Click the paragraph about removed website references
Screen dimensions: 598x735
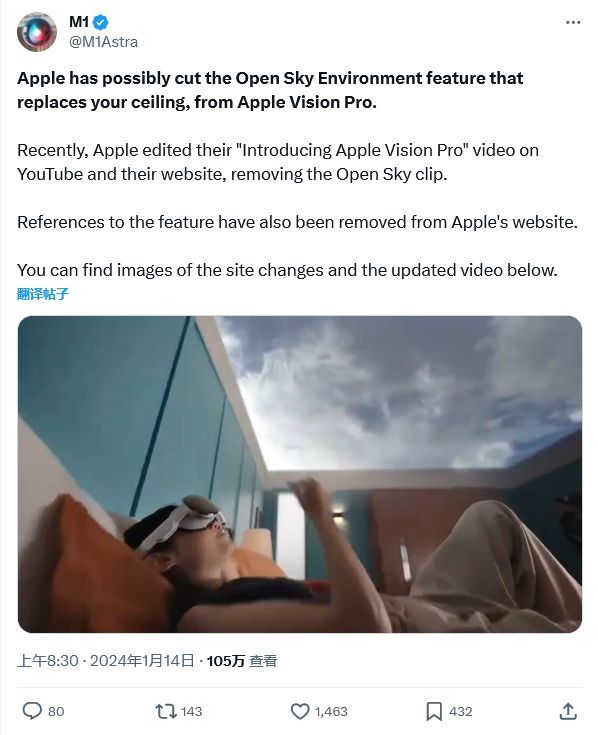point(297,222)
